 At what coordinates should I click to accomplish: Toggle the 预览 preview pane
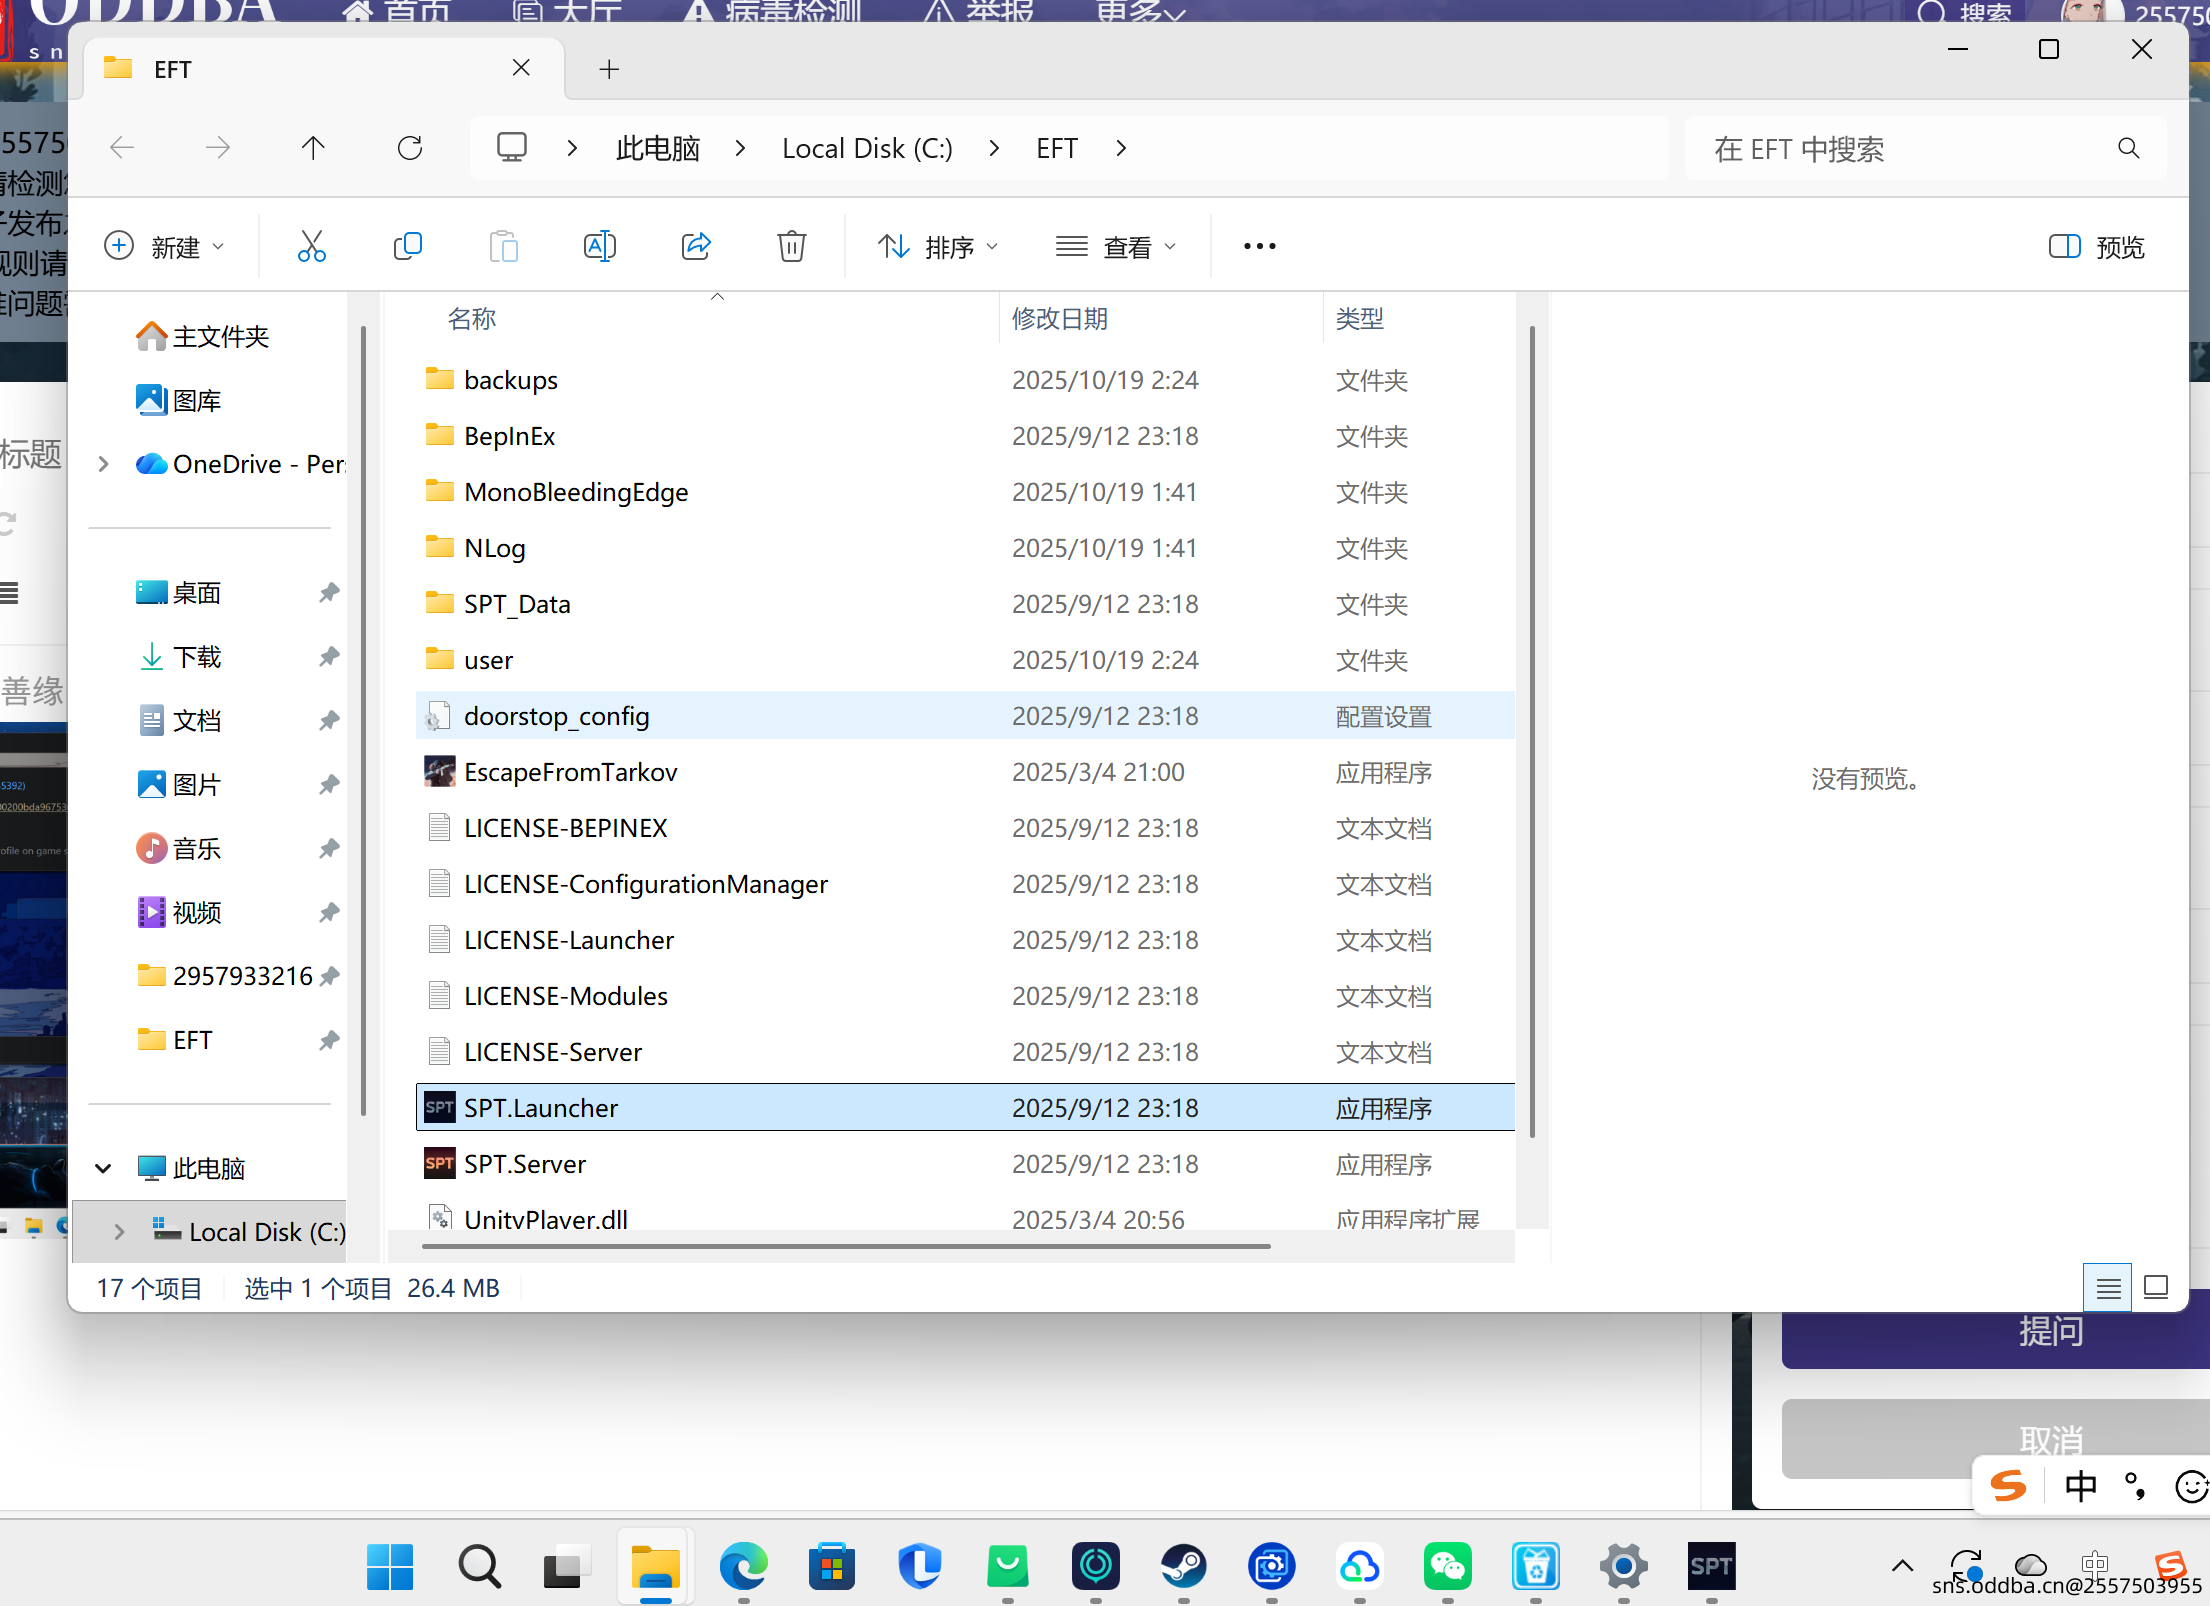pos(2097,246)
